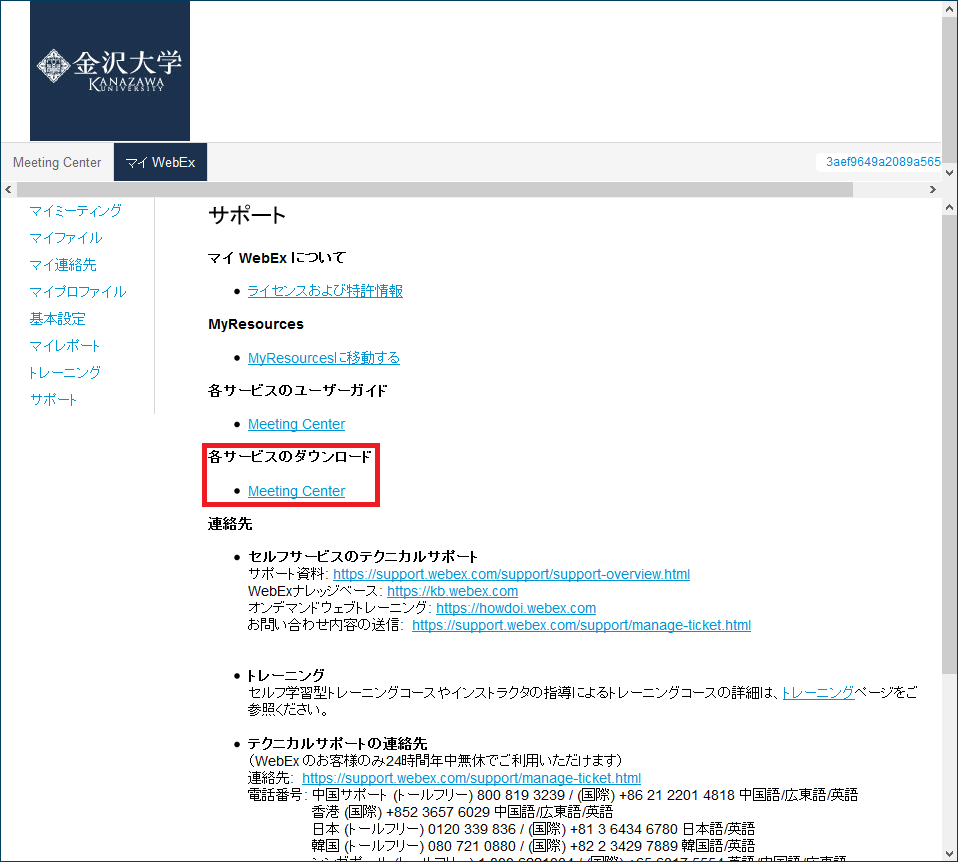Open トレーニング in the left sidebar
This screenshot has width=958, height=862.
coord(65,372)
